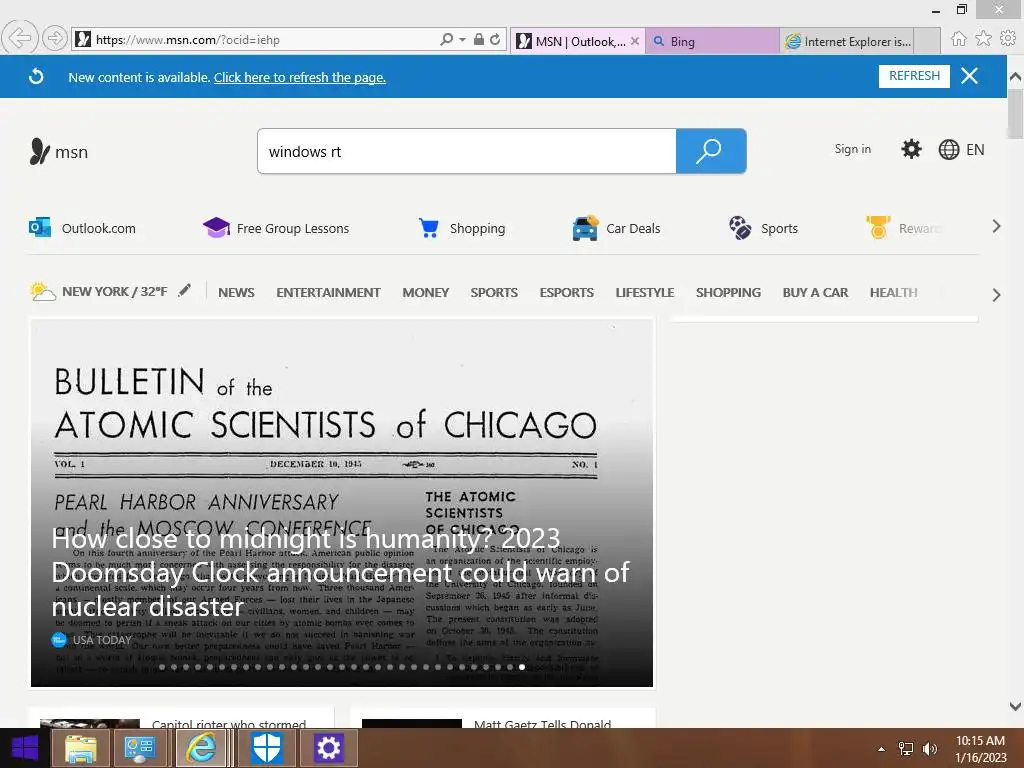Open the Control Panel taskbar icon
This screenshot has height=768, width=1024.
coord(139,748)
